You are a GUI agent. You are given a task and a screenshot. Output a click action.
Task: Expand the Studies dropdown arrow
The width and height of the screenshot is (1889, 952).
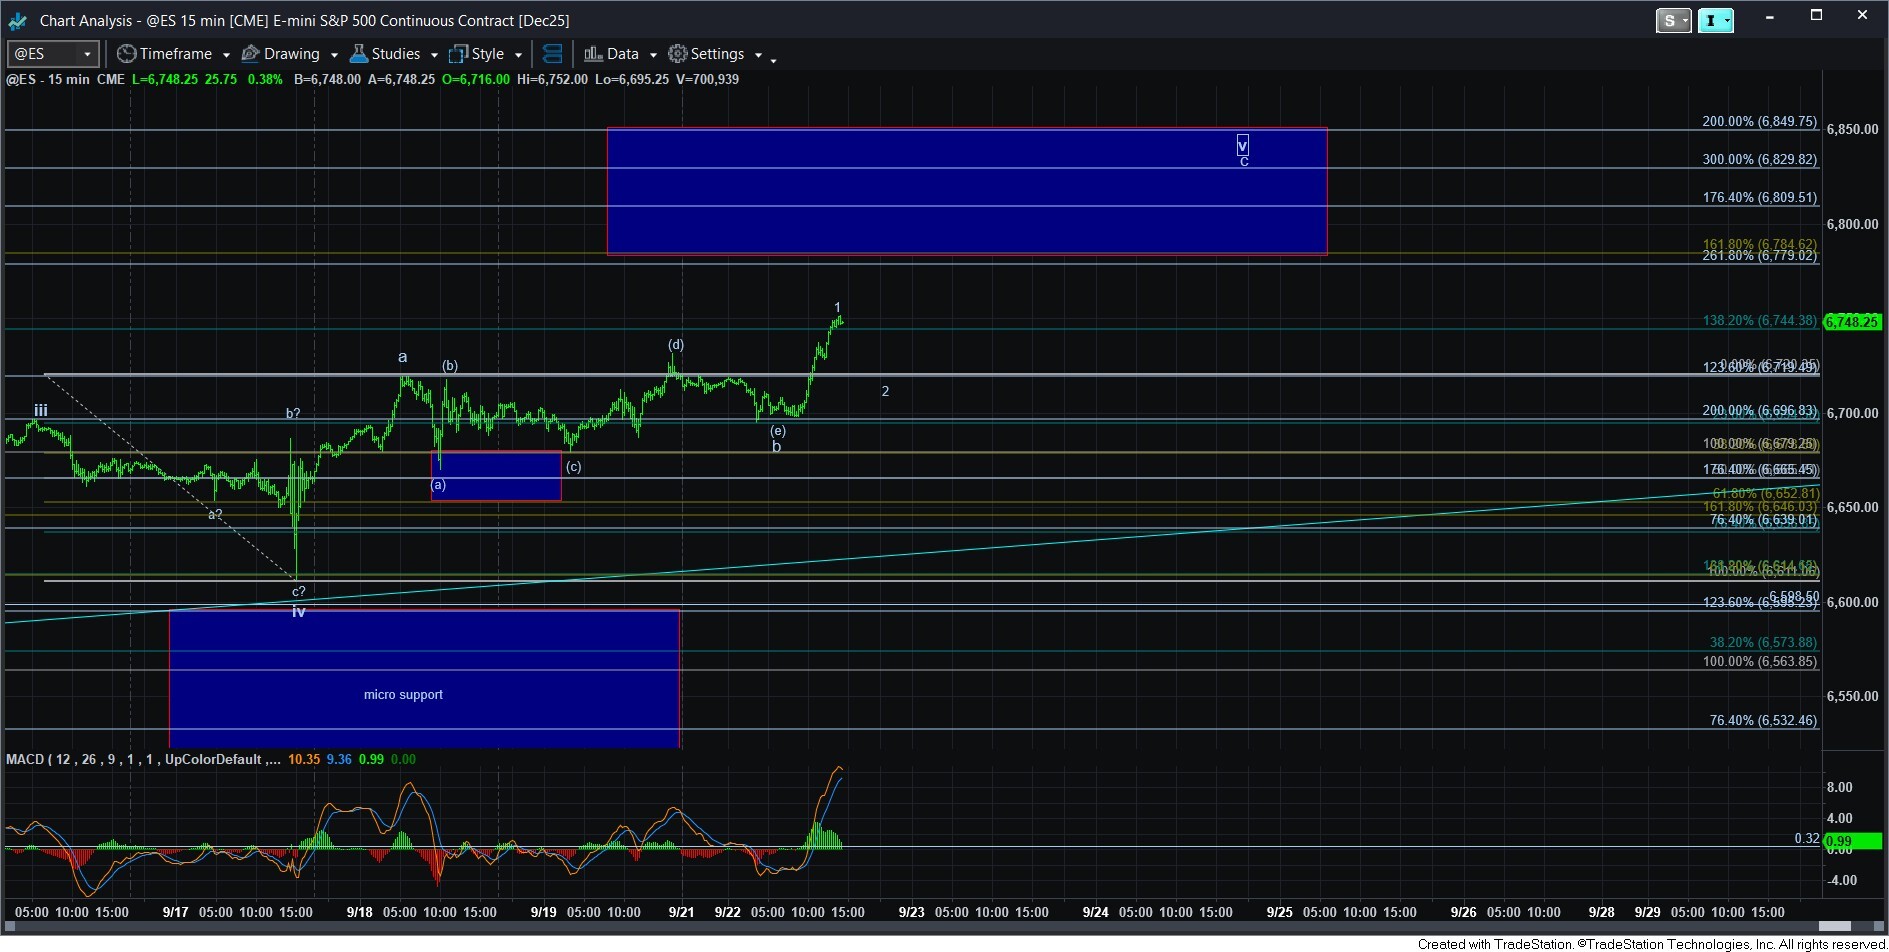point(434,55)
